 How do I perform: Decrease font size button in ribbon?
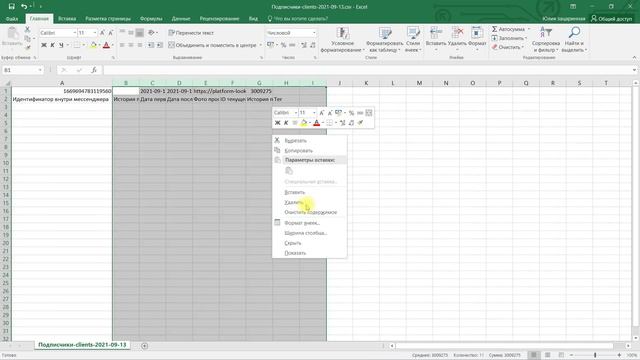tap(111, 33)
